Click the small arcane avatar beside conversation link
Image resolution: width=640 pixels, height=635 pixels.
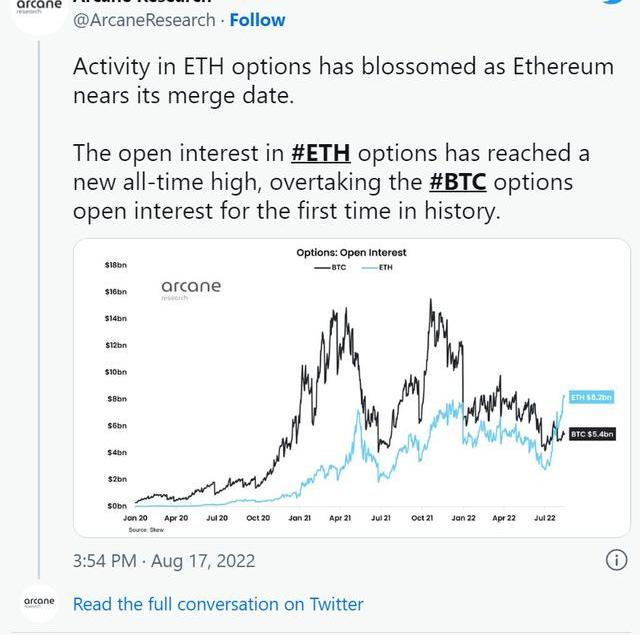click(x=40, y=603)
